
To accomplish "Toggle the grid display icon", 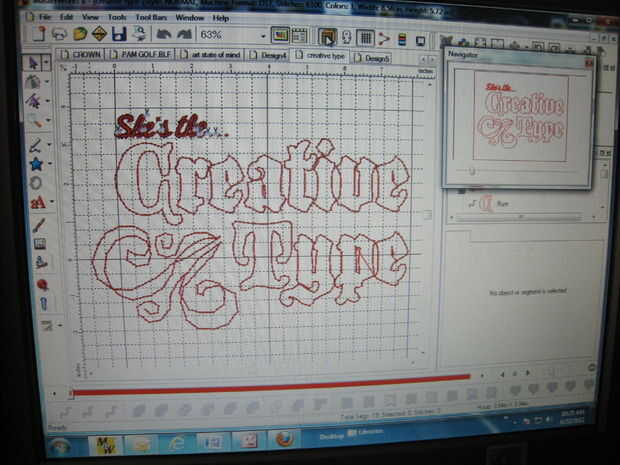I will point(365,38).
